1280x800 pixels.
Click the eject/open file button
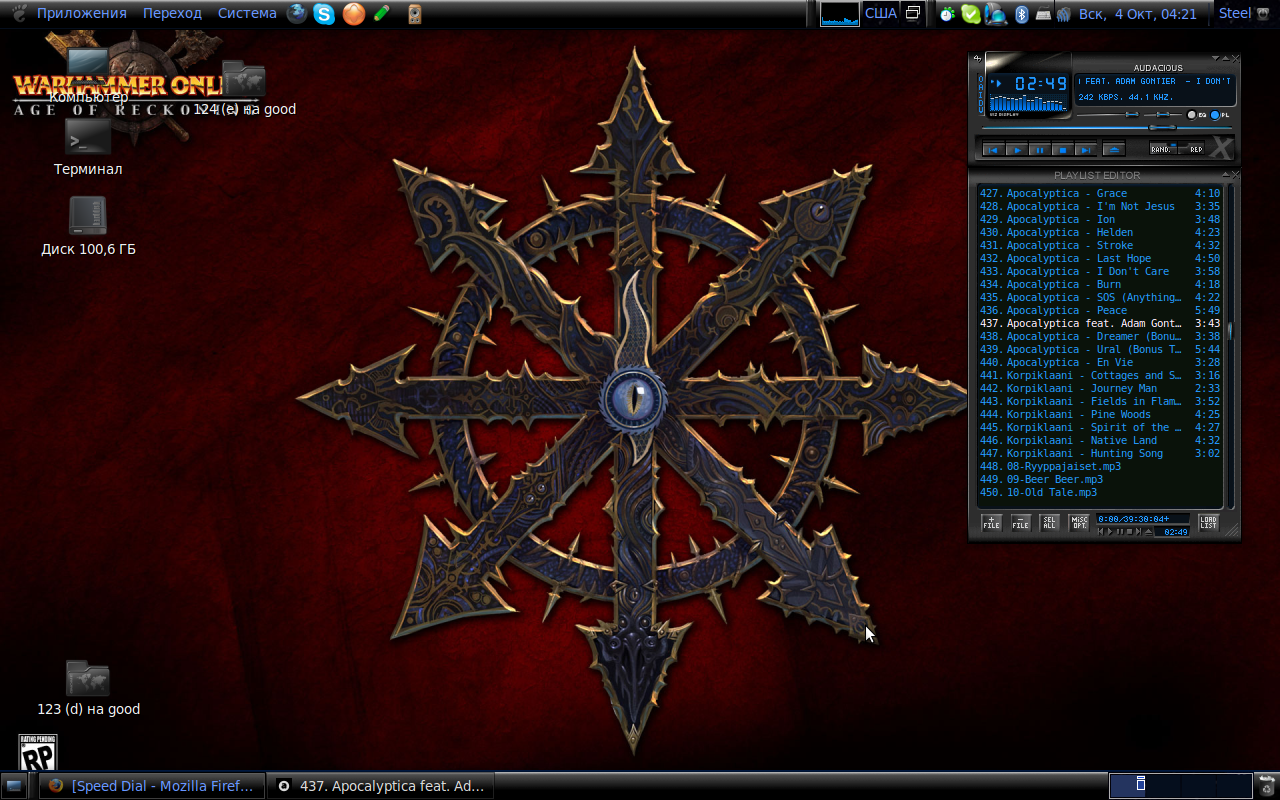1113,150
